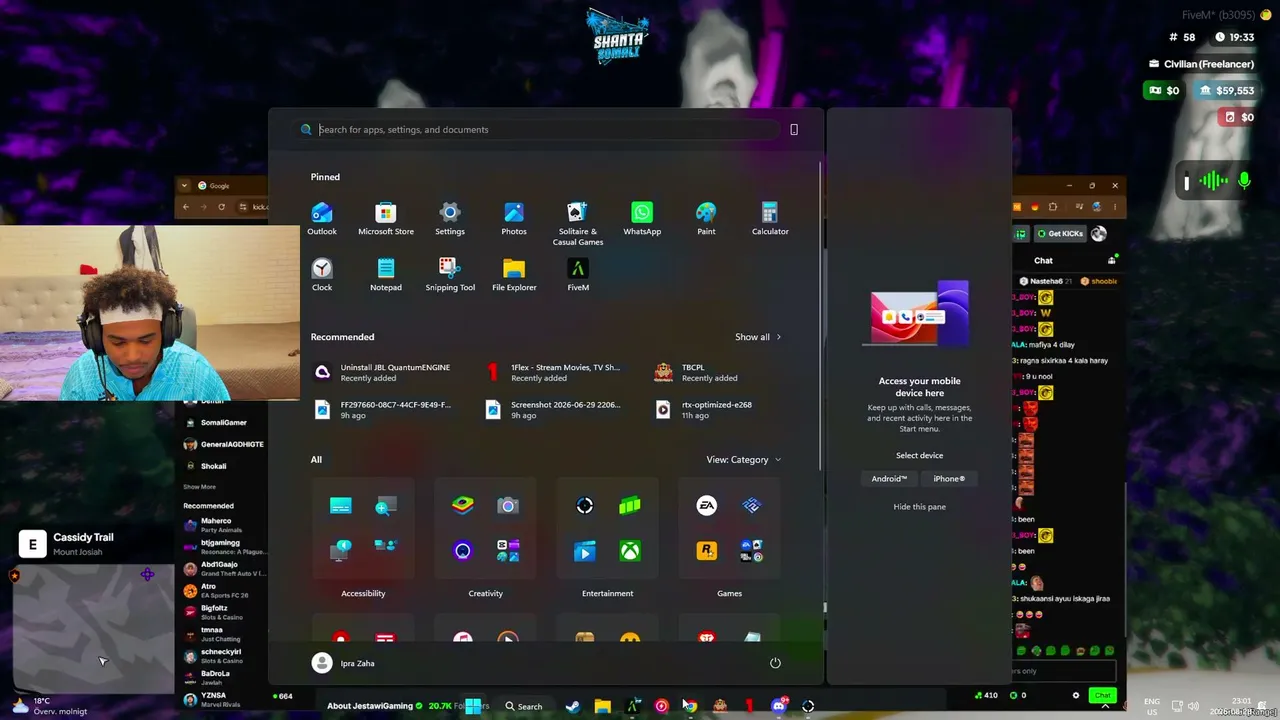Select Android device option
This screenshot has width=1280, height=720.
click(x=889, y=479)
